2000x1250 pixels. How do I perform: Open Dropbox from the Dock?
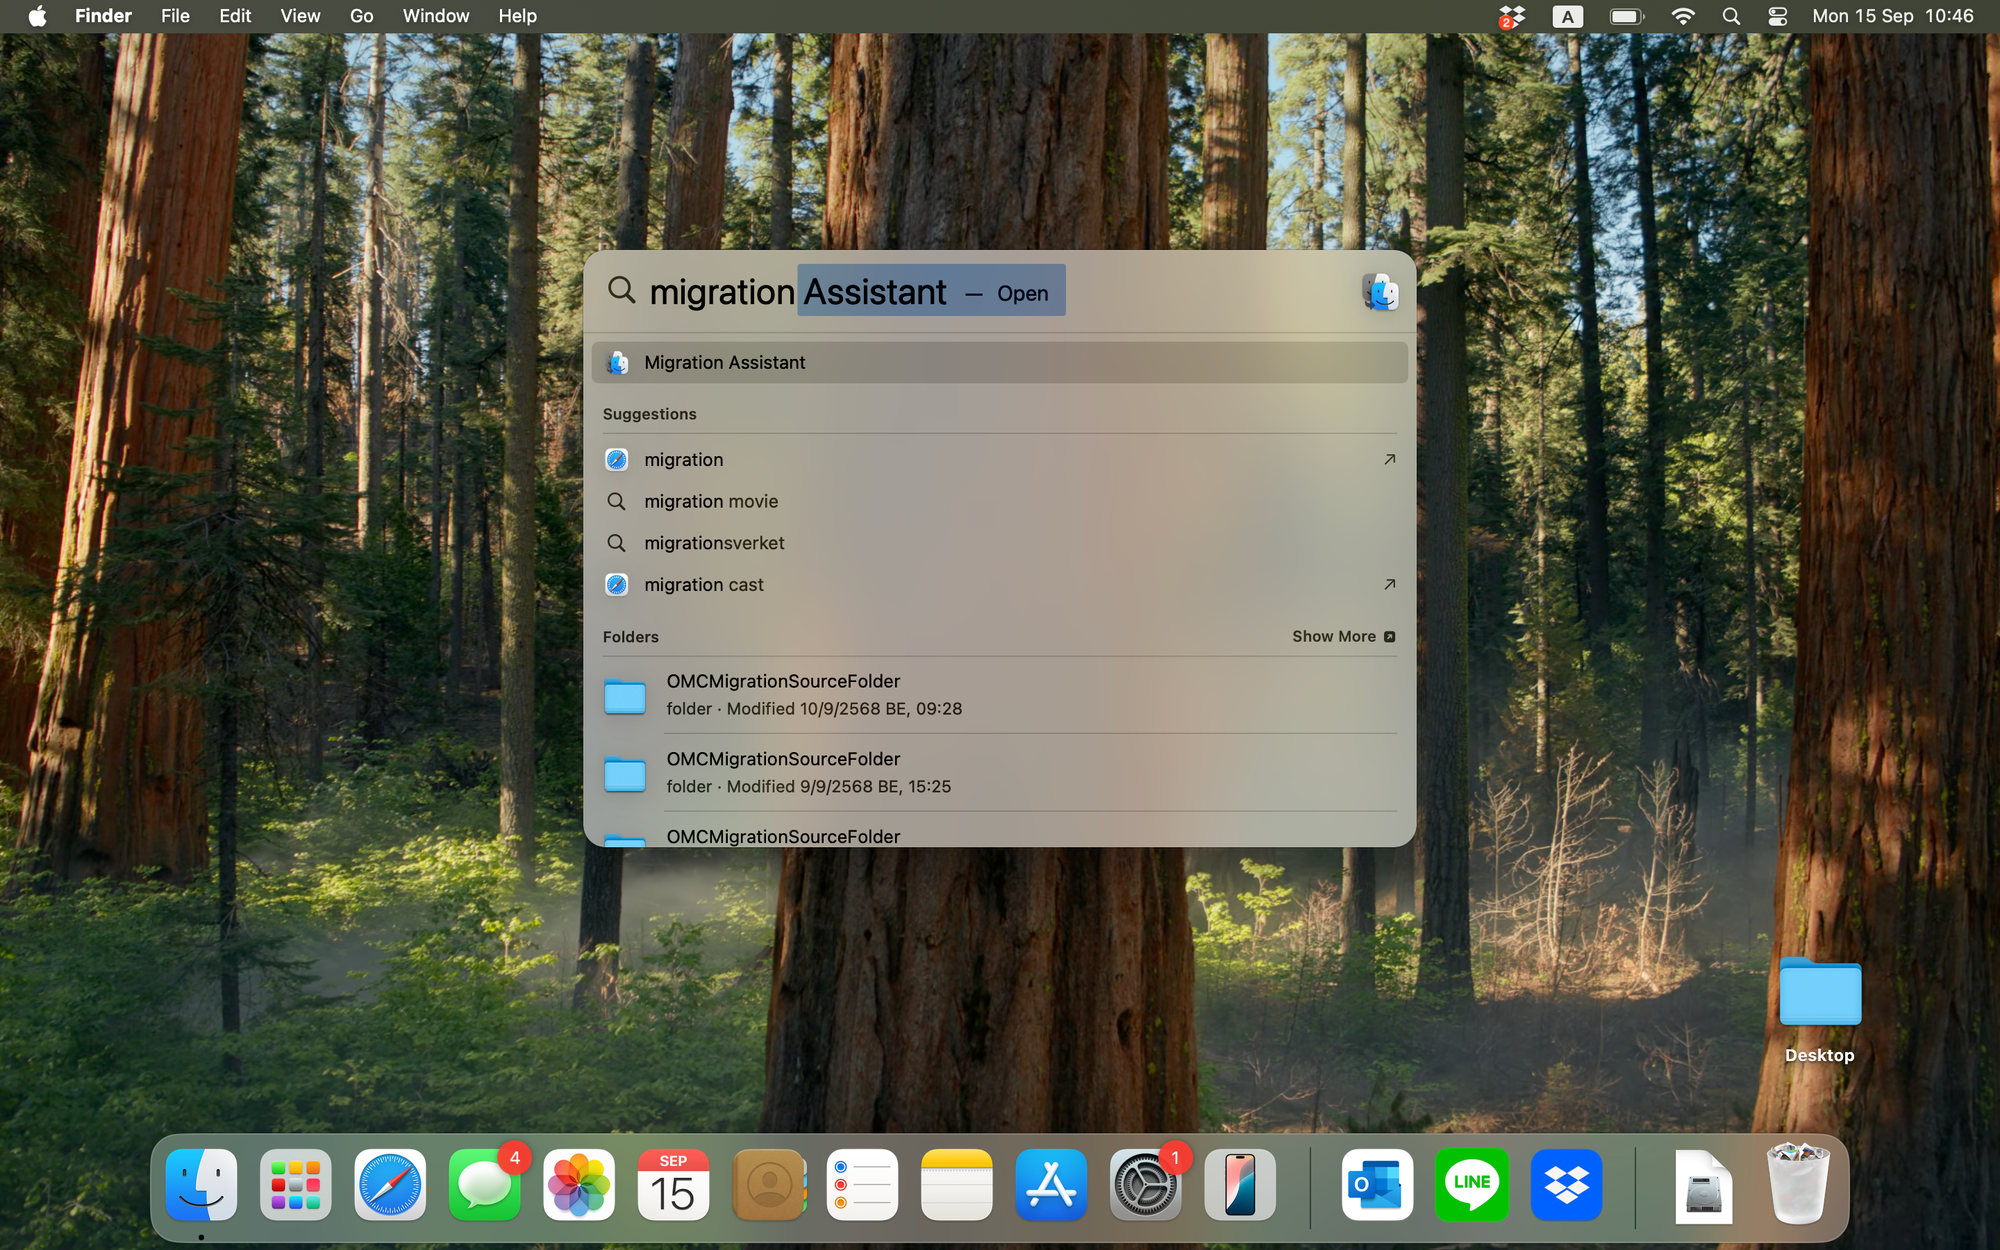[1566, 1185]
